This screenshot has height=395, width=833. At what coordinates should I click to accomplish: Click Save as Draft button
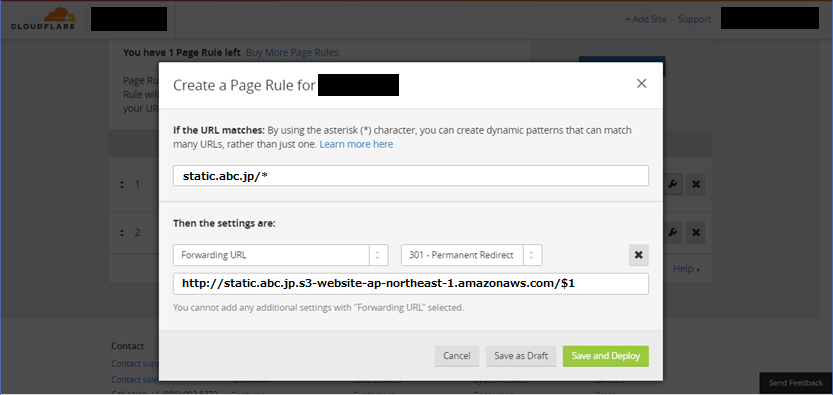(521, 356)
